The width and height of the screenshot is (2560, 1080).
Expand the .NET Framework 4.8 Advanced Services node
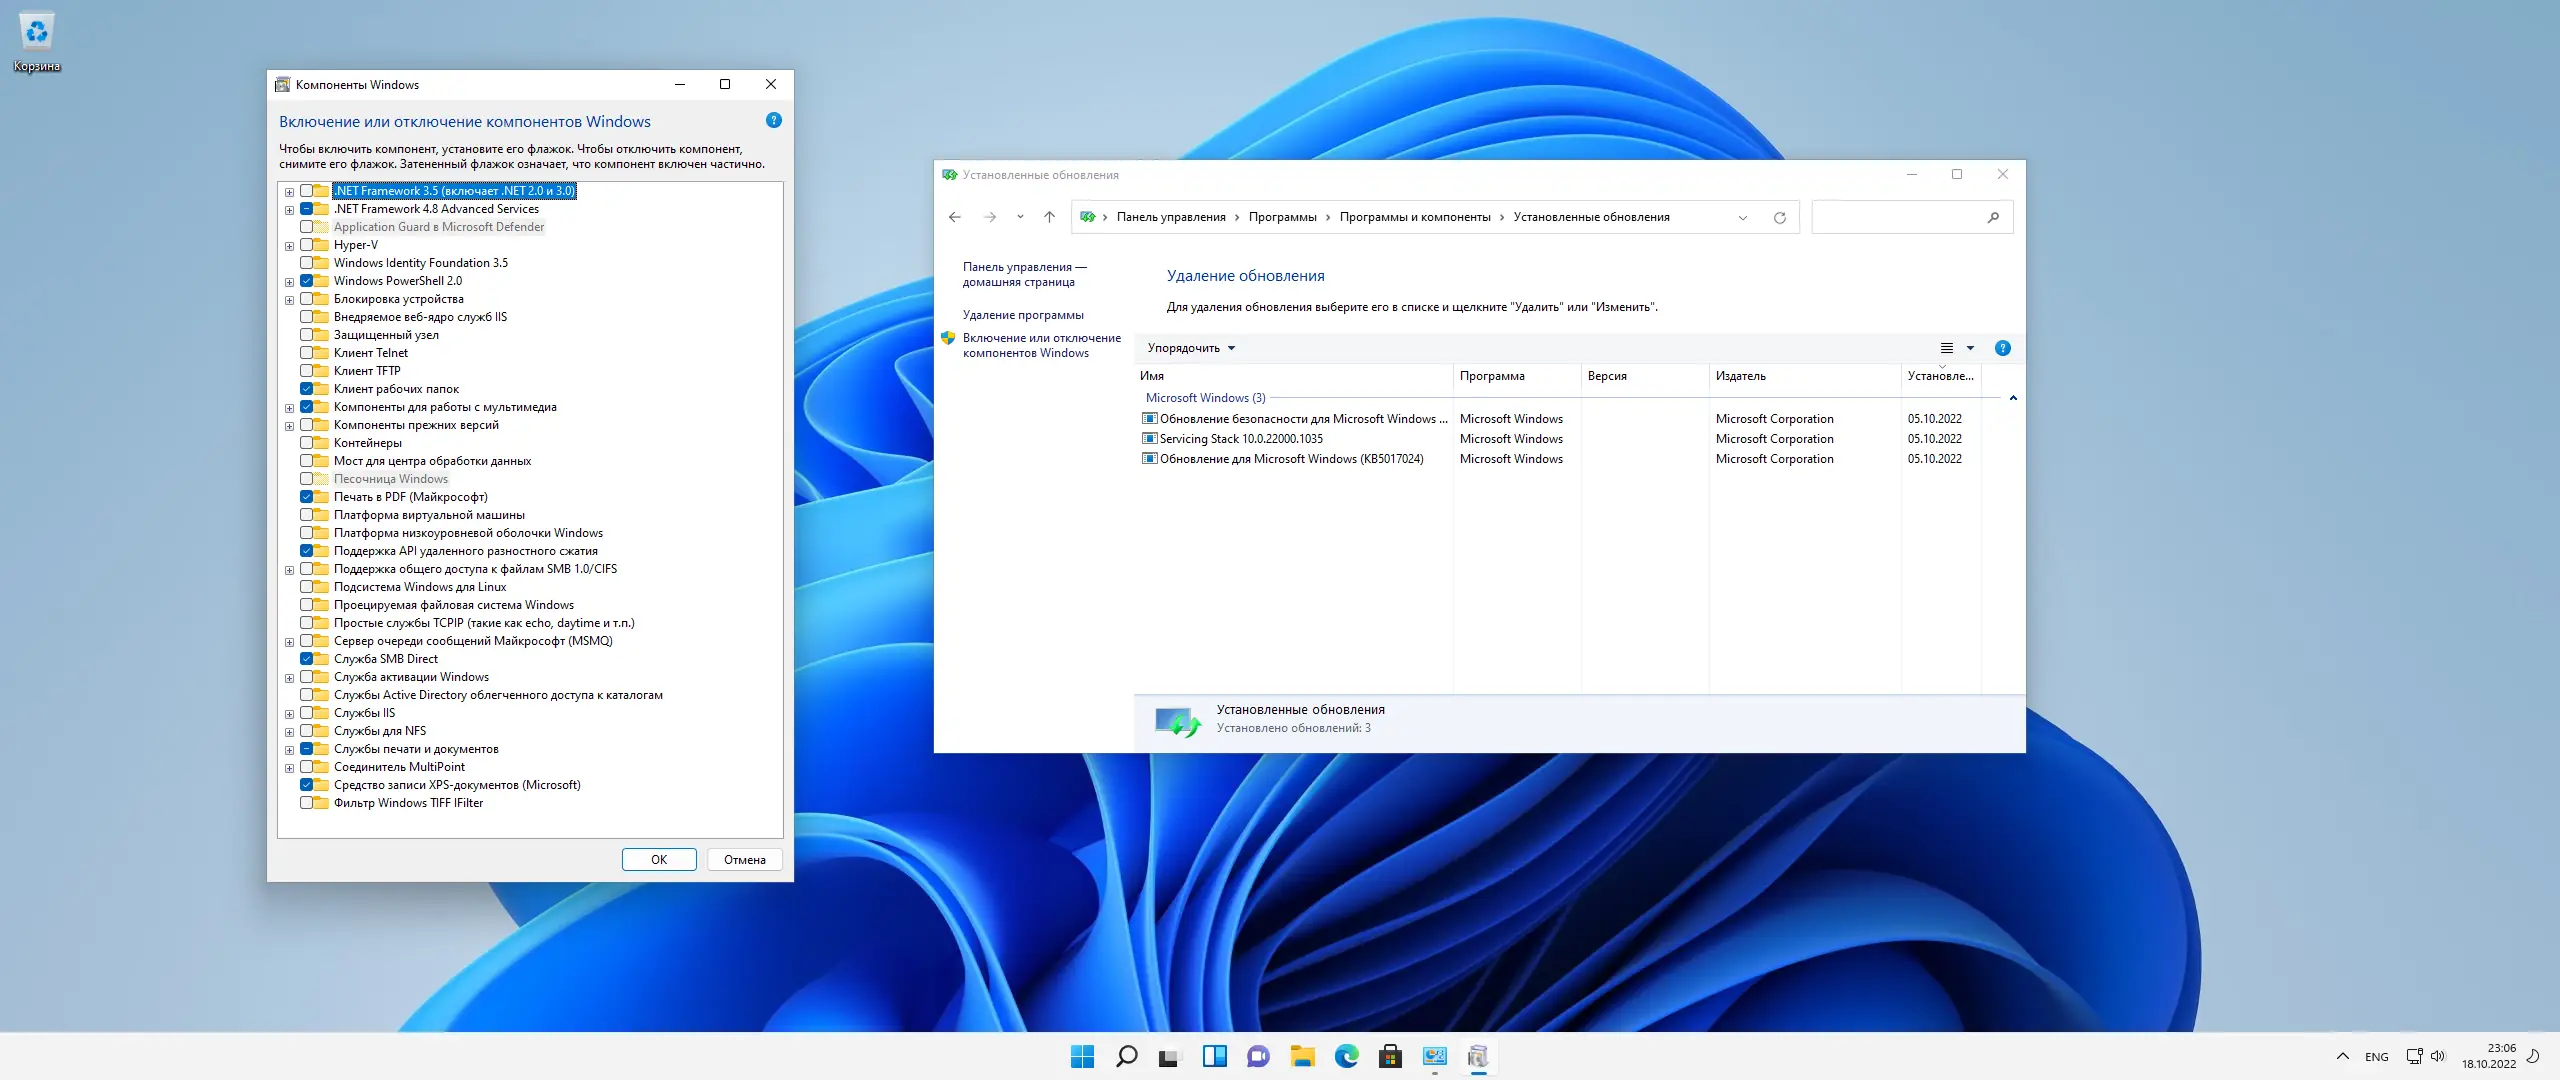point(289,210)
